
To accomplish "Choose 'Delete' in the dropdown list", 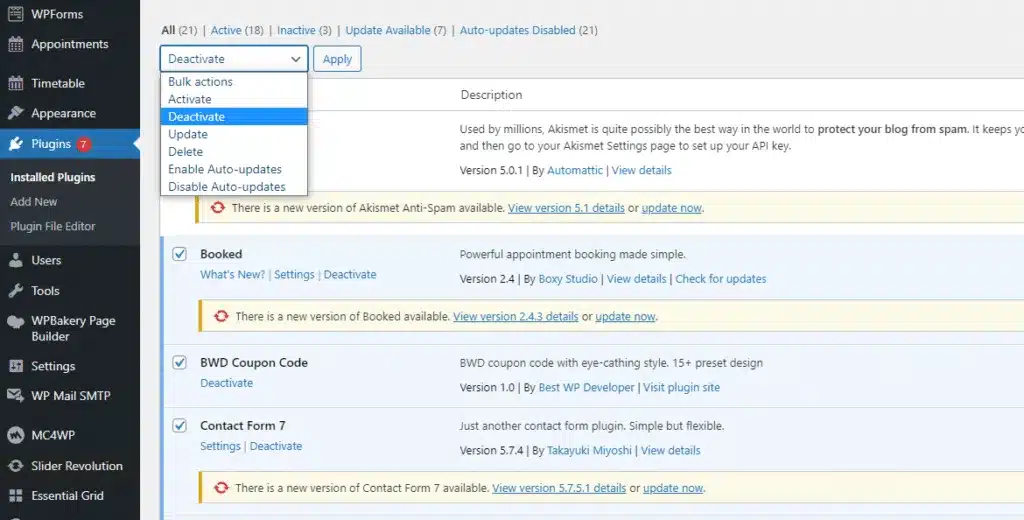I will pyautogui.click(x=234, y=152).
